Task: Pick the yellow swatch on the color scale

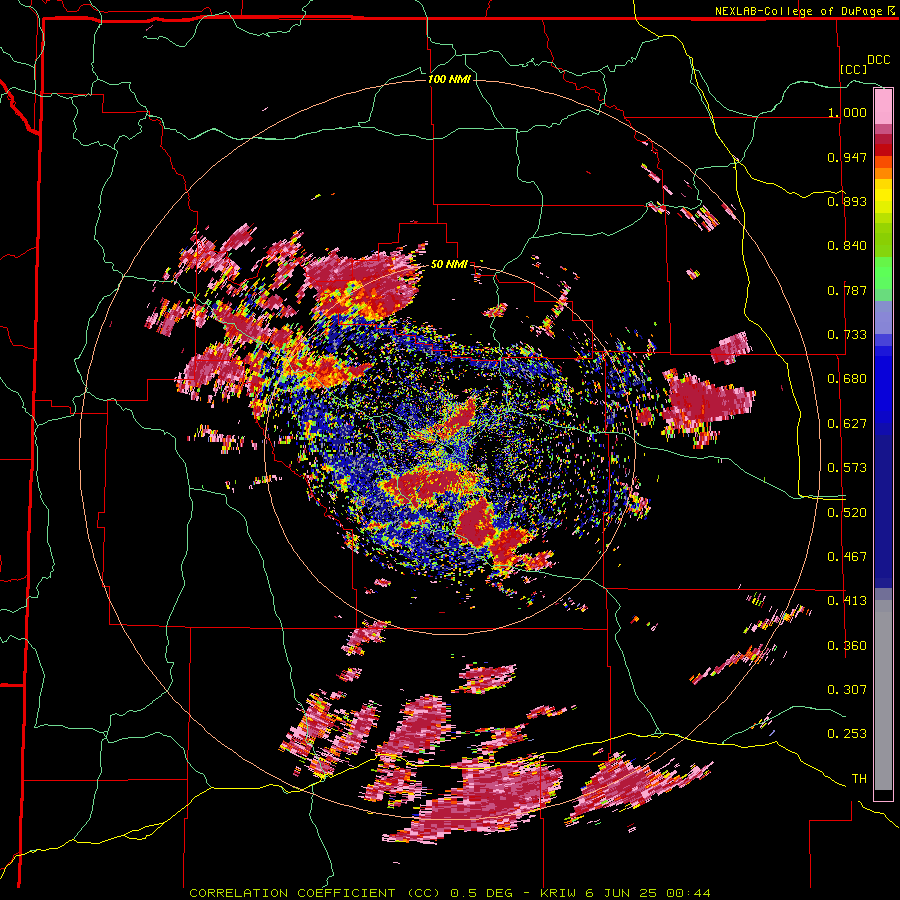Action: coord(883,197)
